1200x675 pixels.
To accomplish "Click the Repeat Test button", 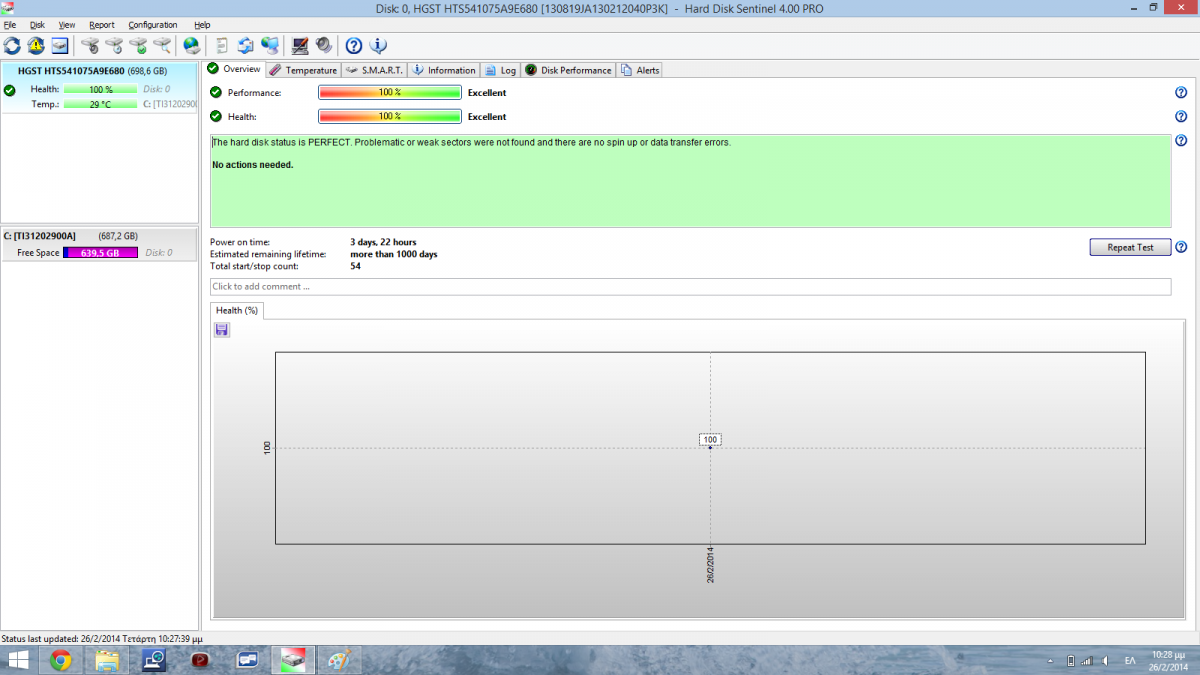I will (1130, 247).
